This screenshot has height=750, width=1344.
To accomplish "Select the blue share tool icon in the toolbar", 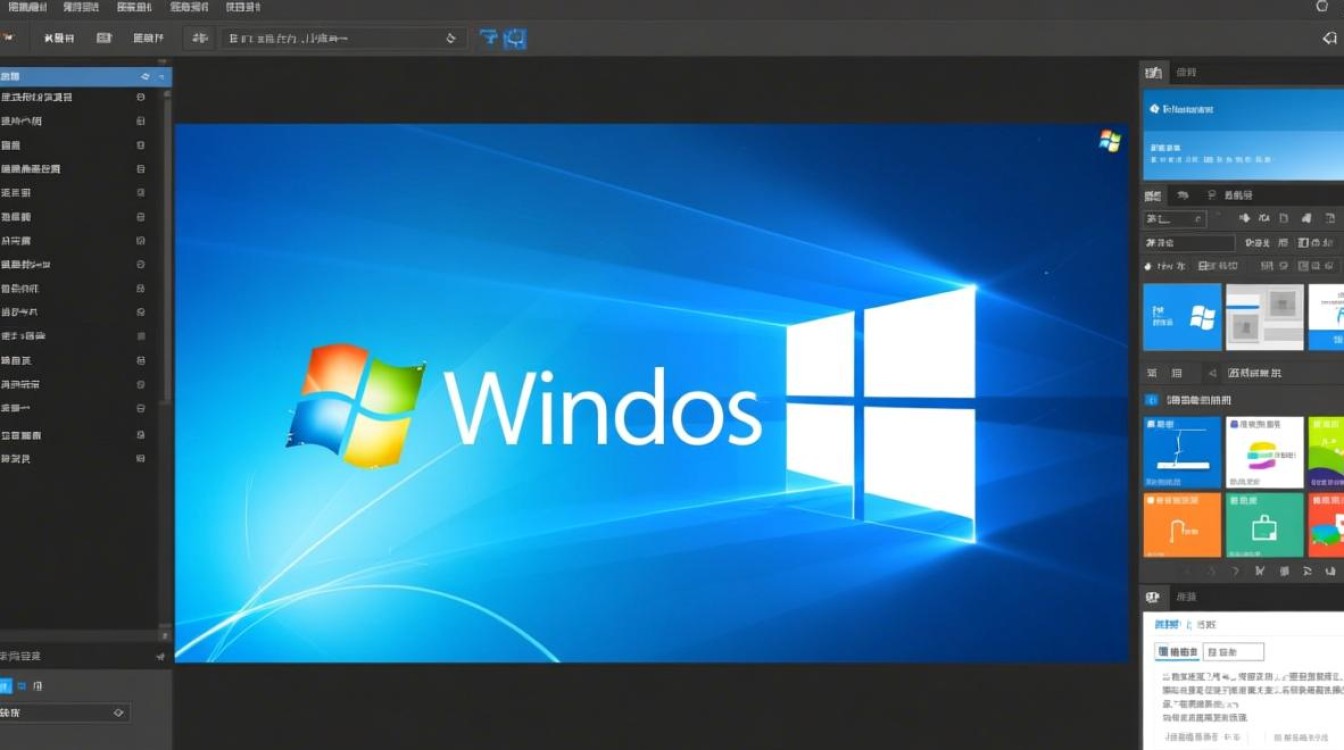I will point(487,37).
